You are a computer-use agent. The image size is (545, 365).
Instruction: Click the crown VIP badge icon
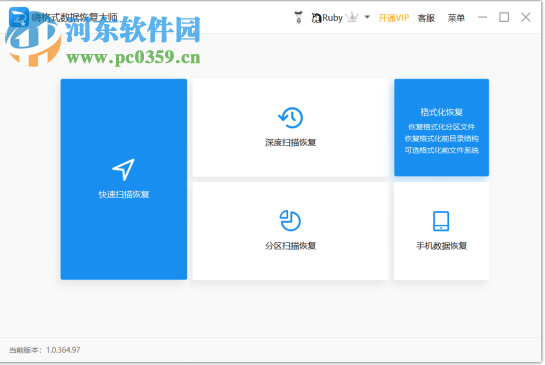click(x=352, y=17)
